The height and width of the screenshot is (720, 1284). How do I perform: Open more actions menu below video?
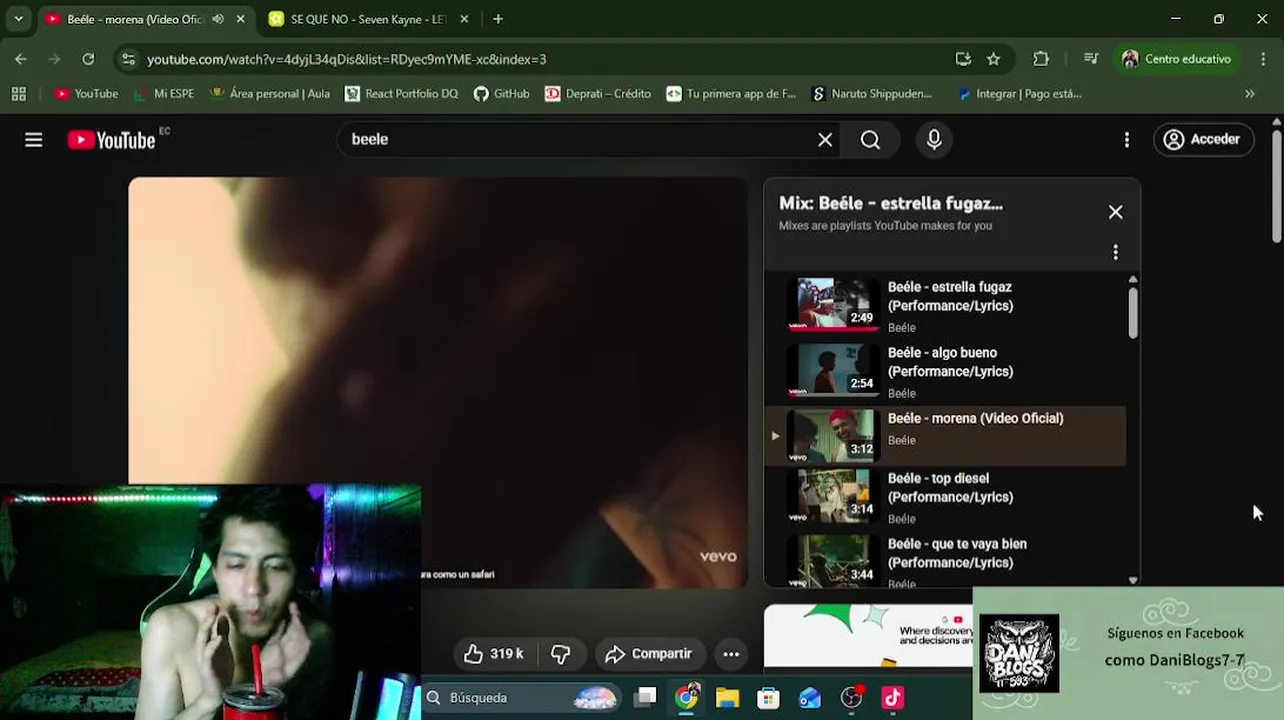[731, 654]
